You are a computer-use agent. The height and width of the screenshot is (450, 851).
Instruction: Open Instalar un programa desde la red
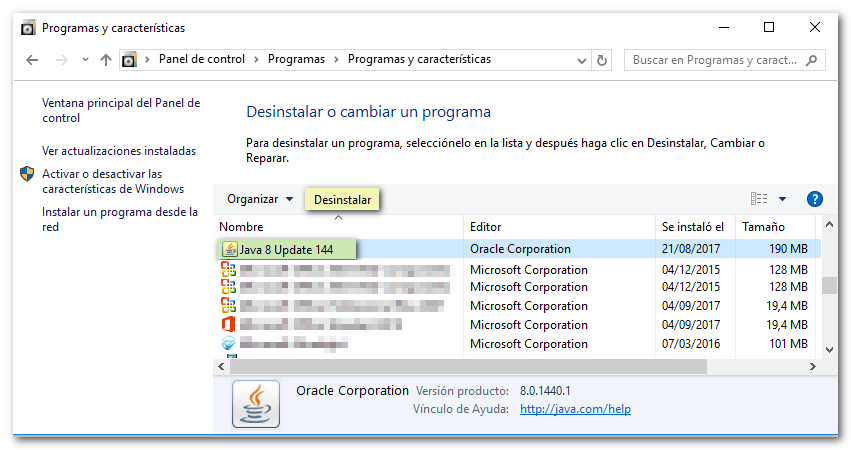(x=120, y=219)
